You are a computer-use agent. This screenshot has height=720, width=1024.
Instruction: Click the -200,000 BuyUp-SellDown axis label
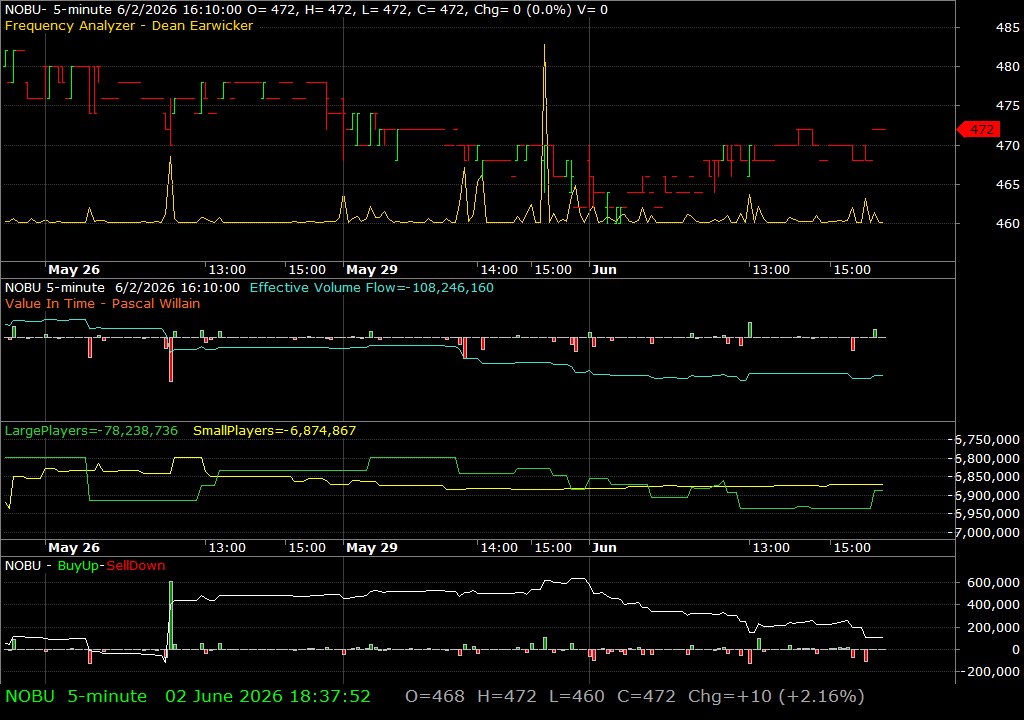(x=990, y=672)
